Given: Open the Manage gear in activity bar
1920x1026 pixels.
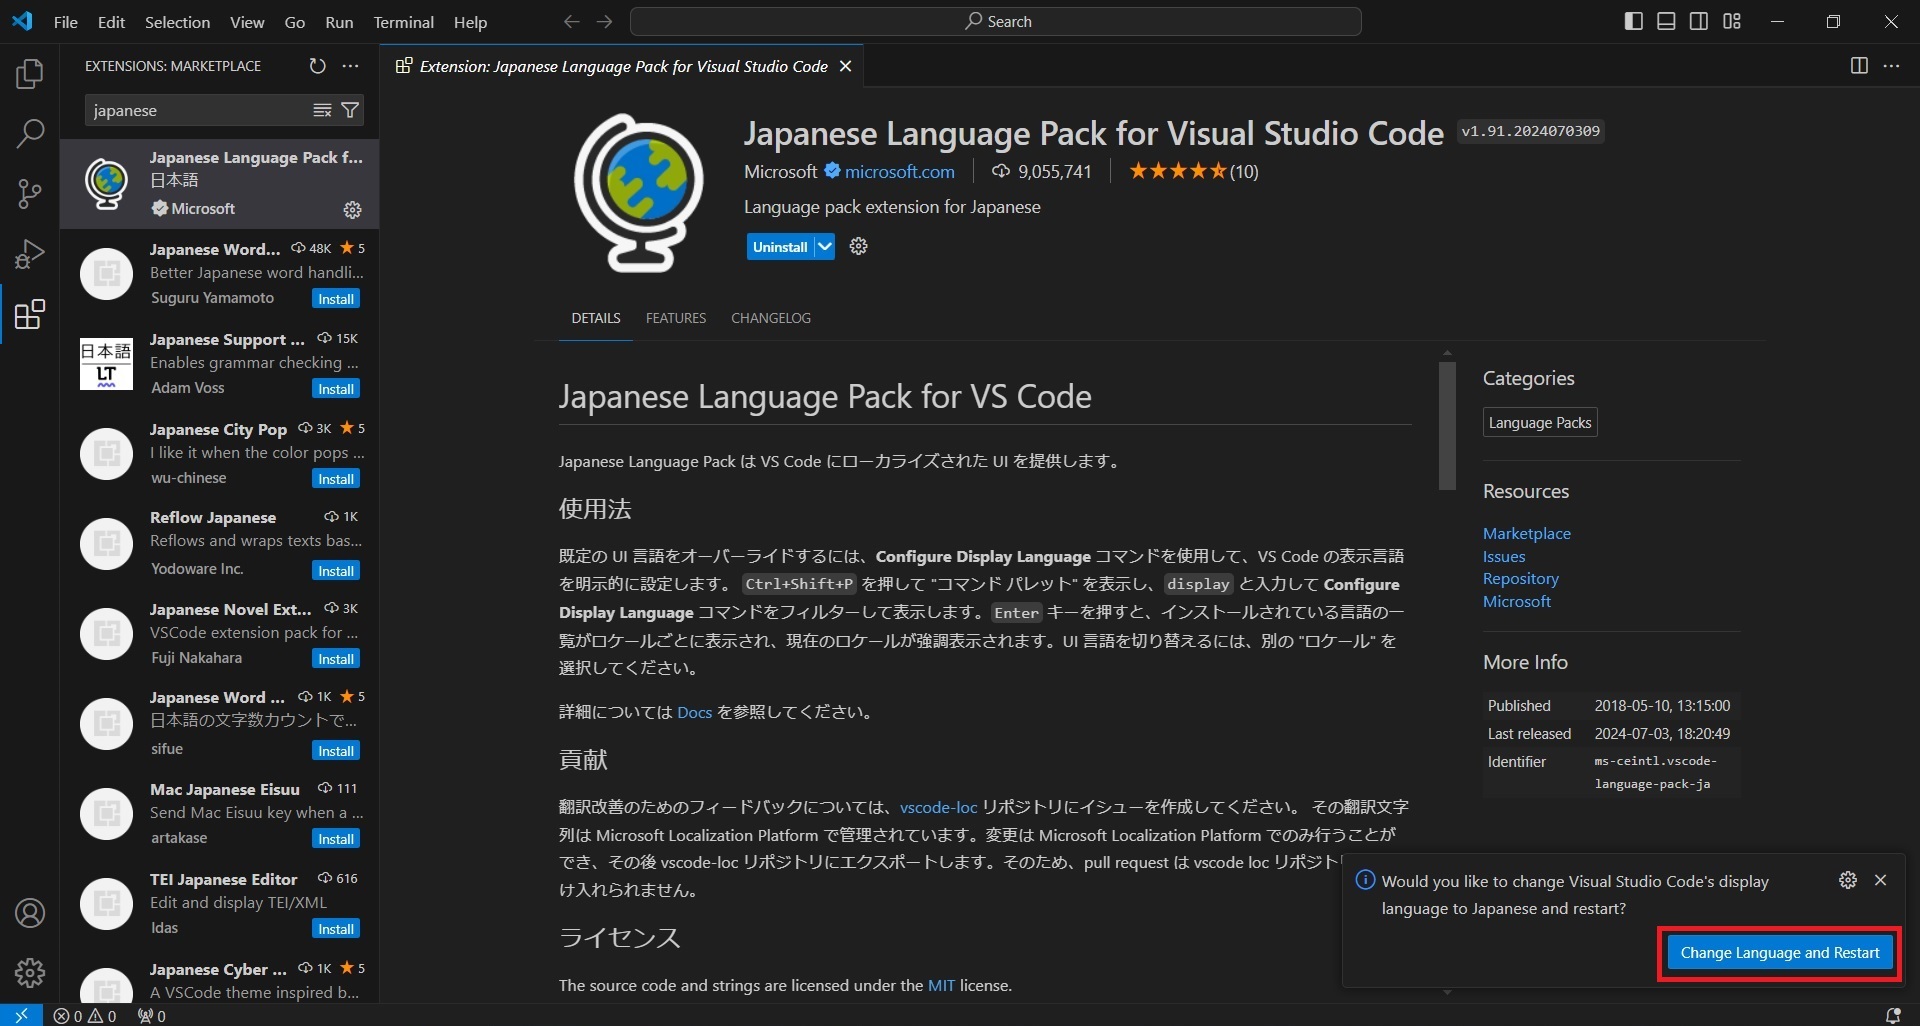Looking at the screenshot, I should click(x=30, y=972).
